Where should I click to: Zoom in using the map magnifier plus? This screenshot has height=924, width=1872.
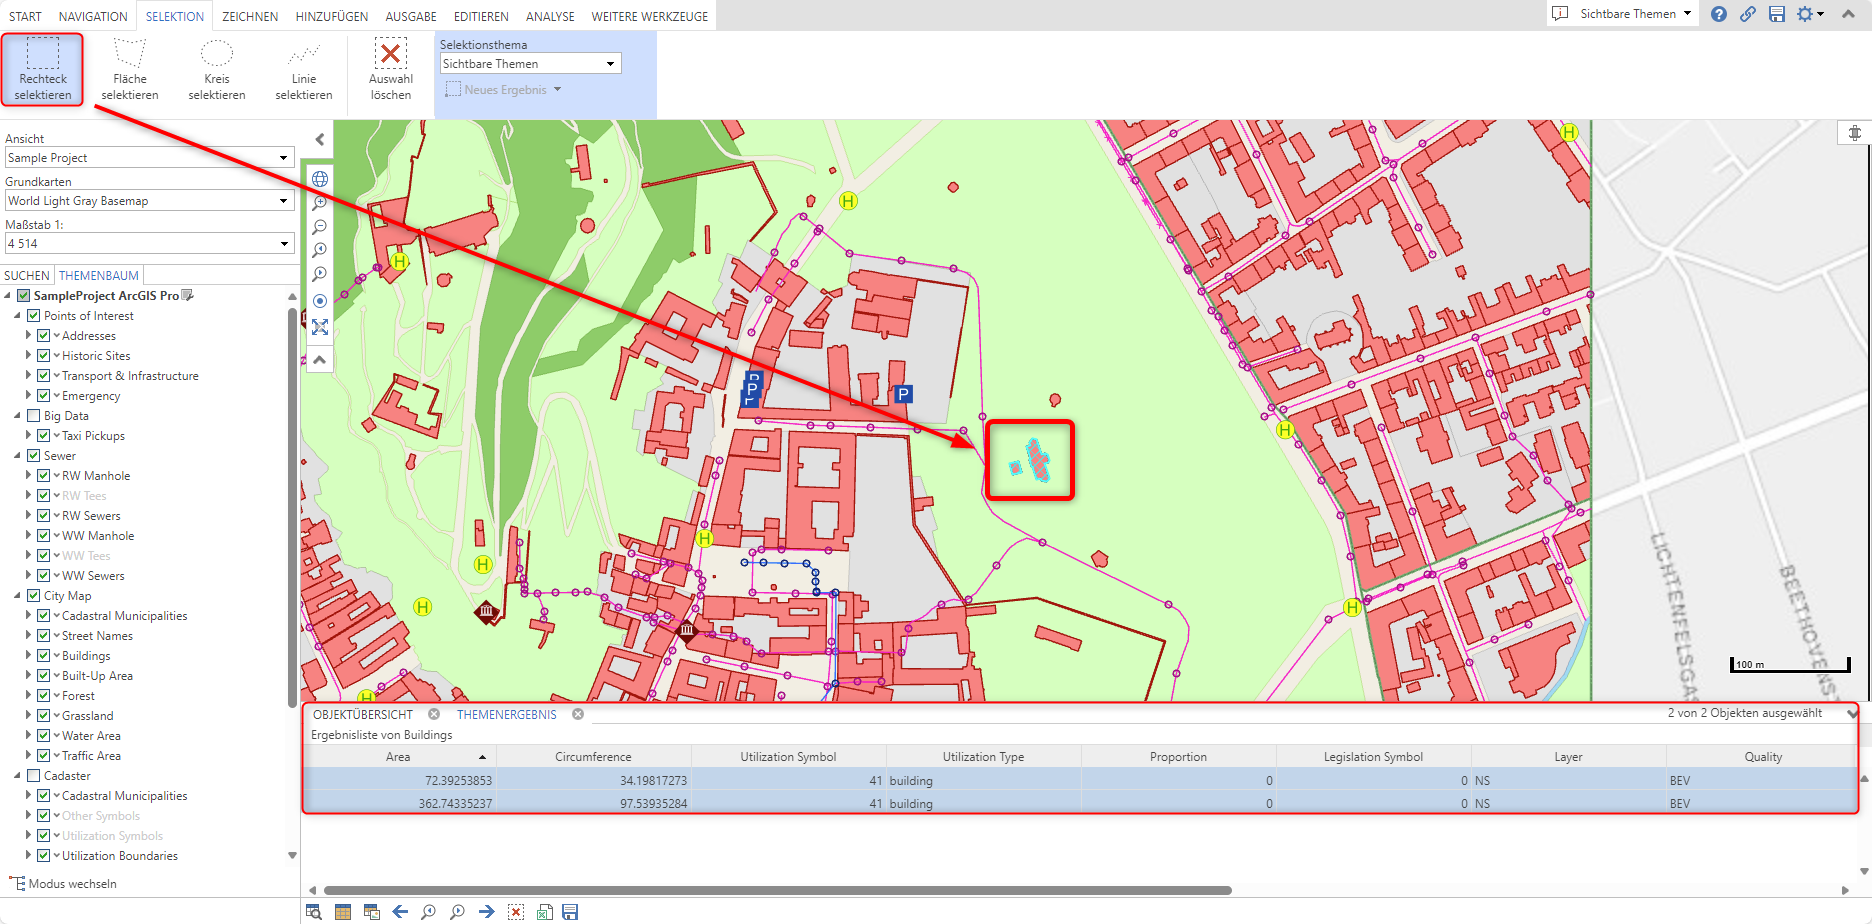click(320, 203)
